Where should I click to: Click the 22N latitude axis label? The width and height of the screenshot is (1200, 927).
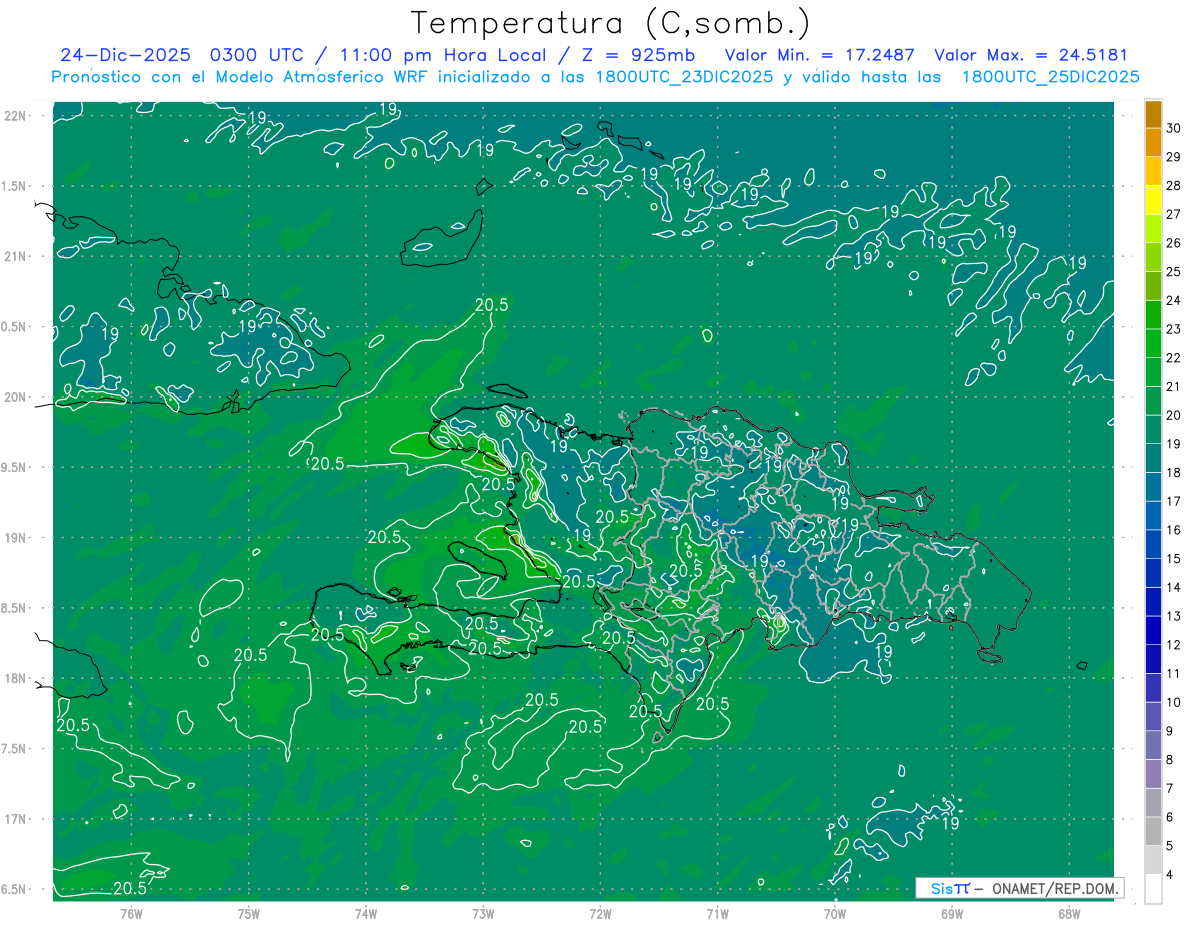tap(15, 115)
